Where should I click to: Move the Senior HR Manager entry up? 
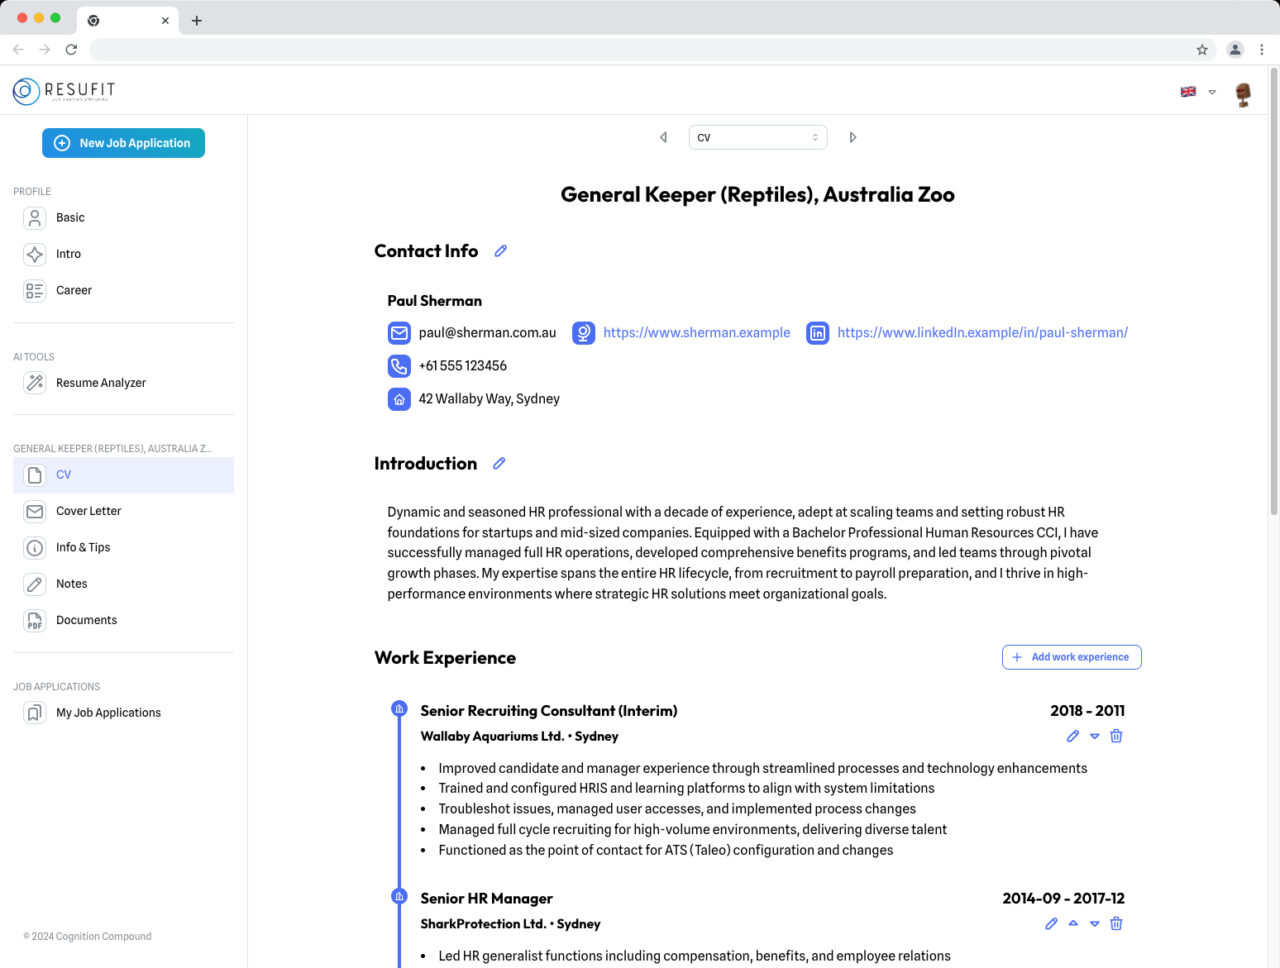pos(1072,923)
